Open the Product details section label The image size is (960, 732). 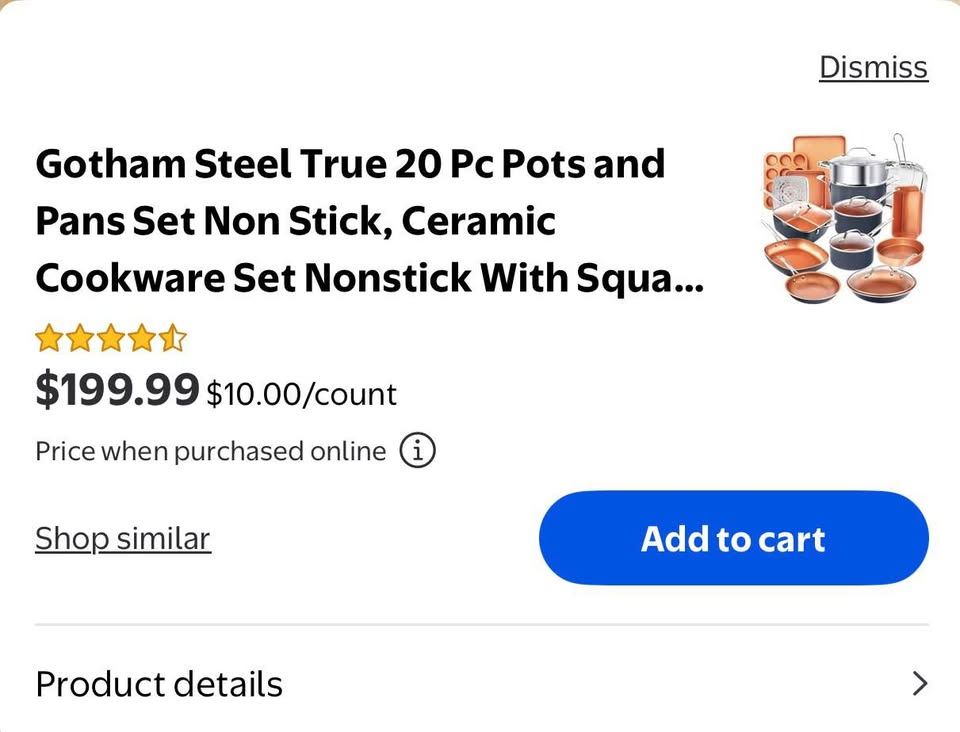[x=159, y=684]
